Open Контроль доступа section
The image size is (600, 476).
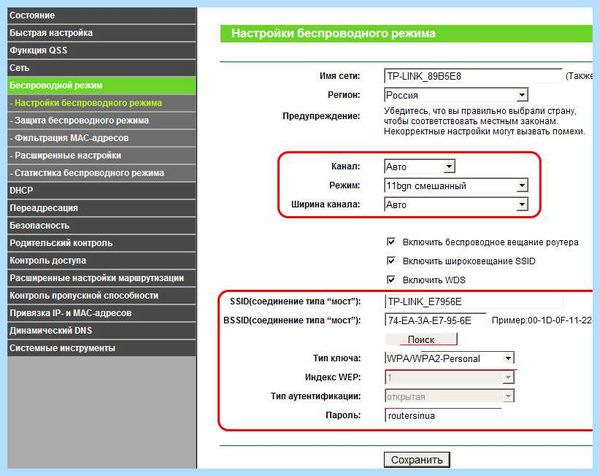[x=101, y=261]
